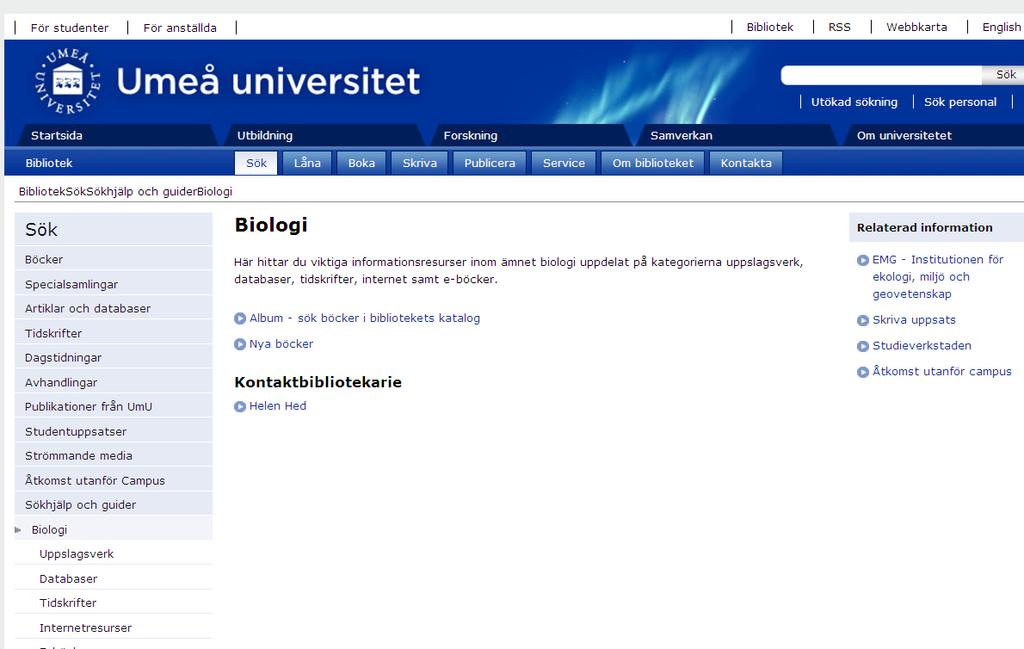Image resolution: width=1024 pixels, height=649 pixels.
Task: Open Artiklar och databaser in sidebar
Action: tap(114, 308)
